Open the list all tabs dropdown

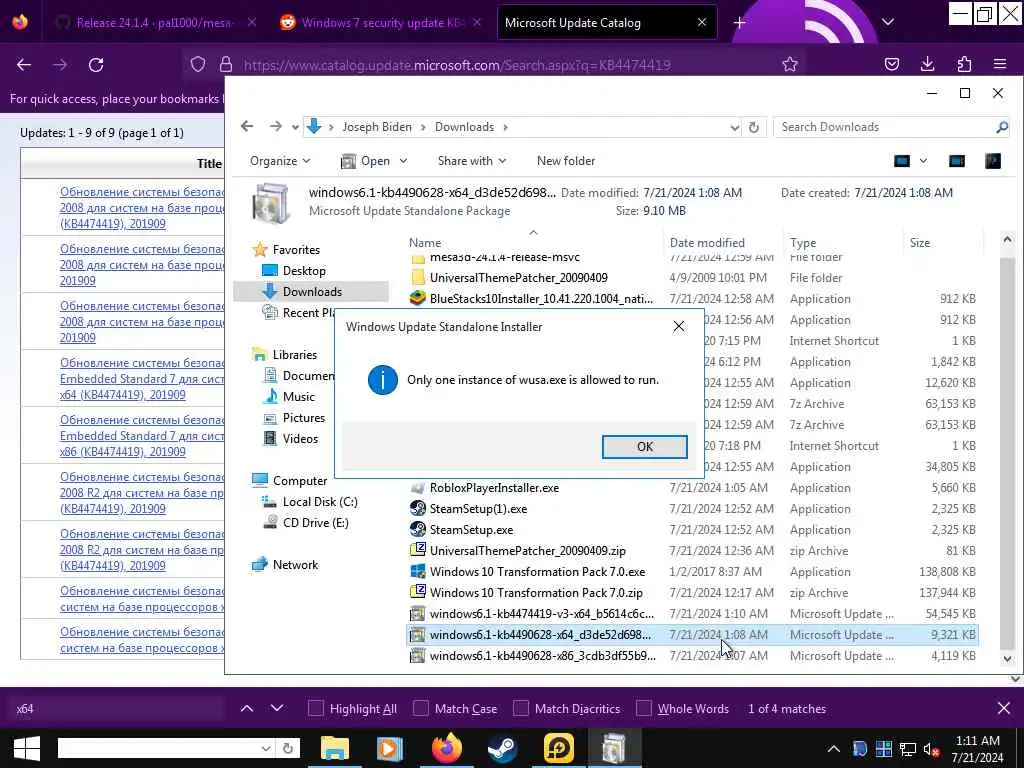[888, 22]
